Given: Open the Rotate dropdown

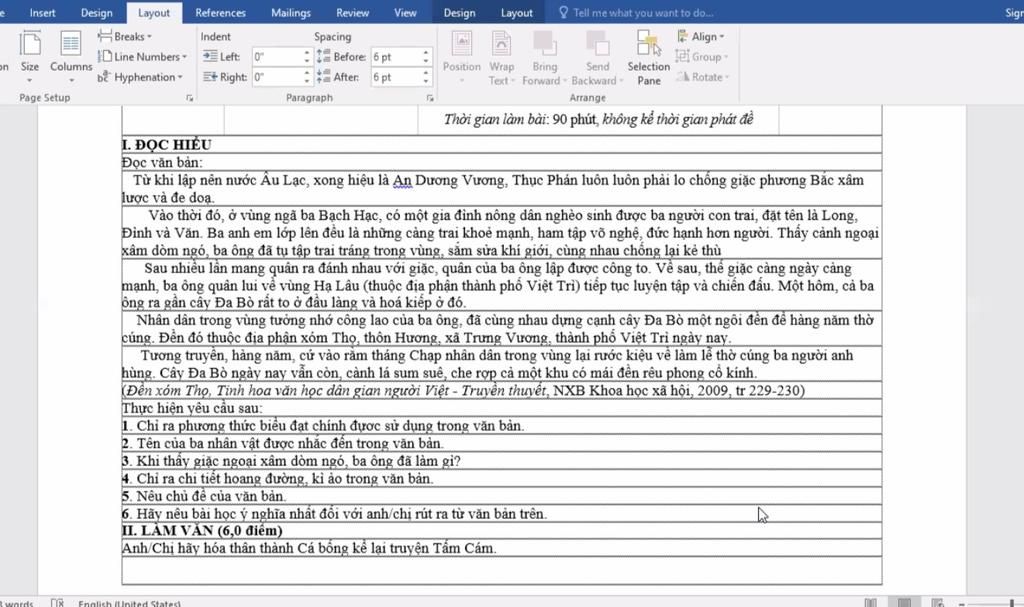Looking at the screenshot, I should pos(702,77).
